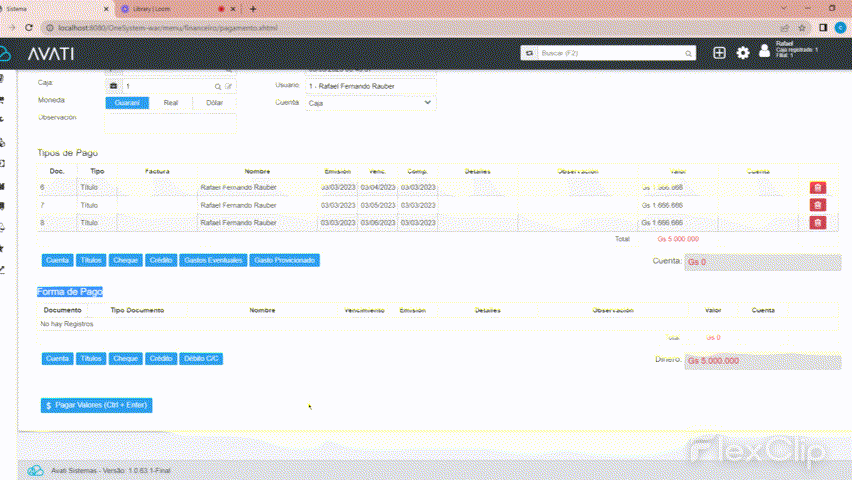View site info in the address bar
The image size is (852, 480).
coord(49,28)
